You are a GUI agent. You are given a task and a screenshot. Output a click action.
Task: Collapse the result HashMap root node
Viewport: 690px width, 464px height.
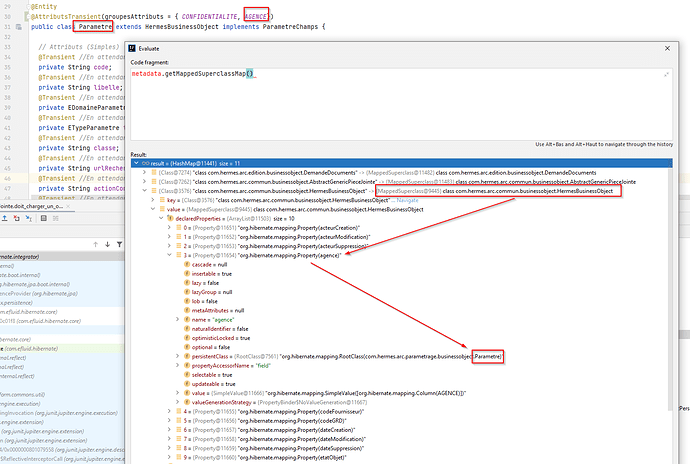(x=136, y=163)
